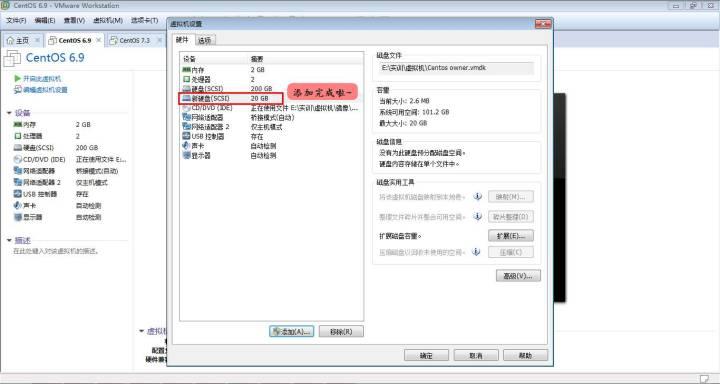Click the 网络适配器 2 icon in main window list
Image resolution: width=720 pixels, height=384 pixels.
(x=18, y=182)
